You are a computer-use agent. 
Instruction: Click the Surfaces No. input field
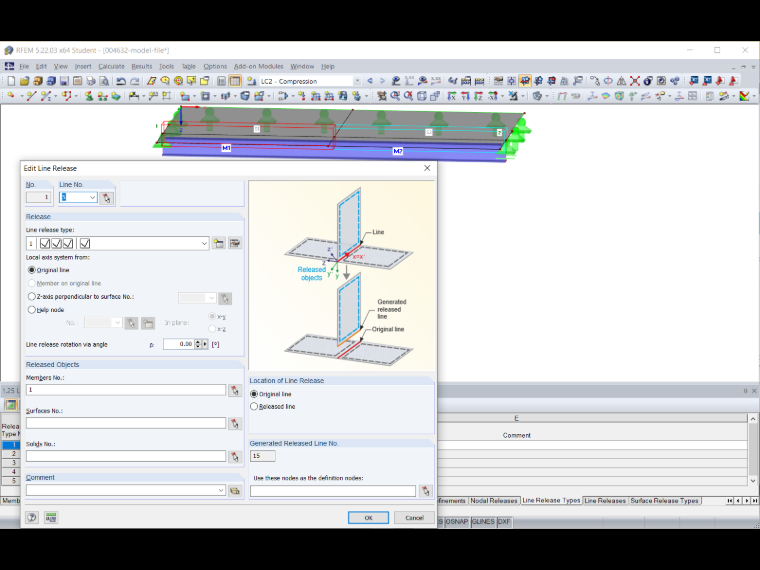126,423
